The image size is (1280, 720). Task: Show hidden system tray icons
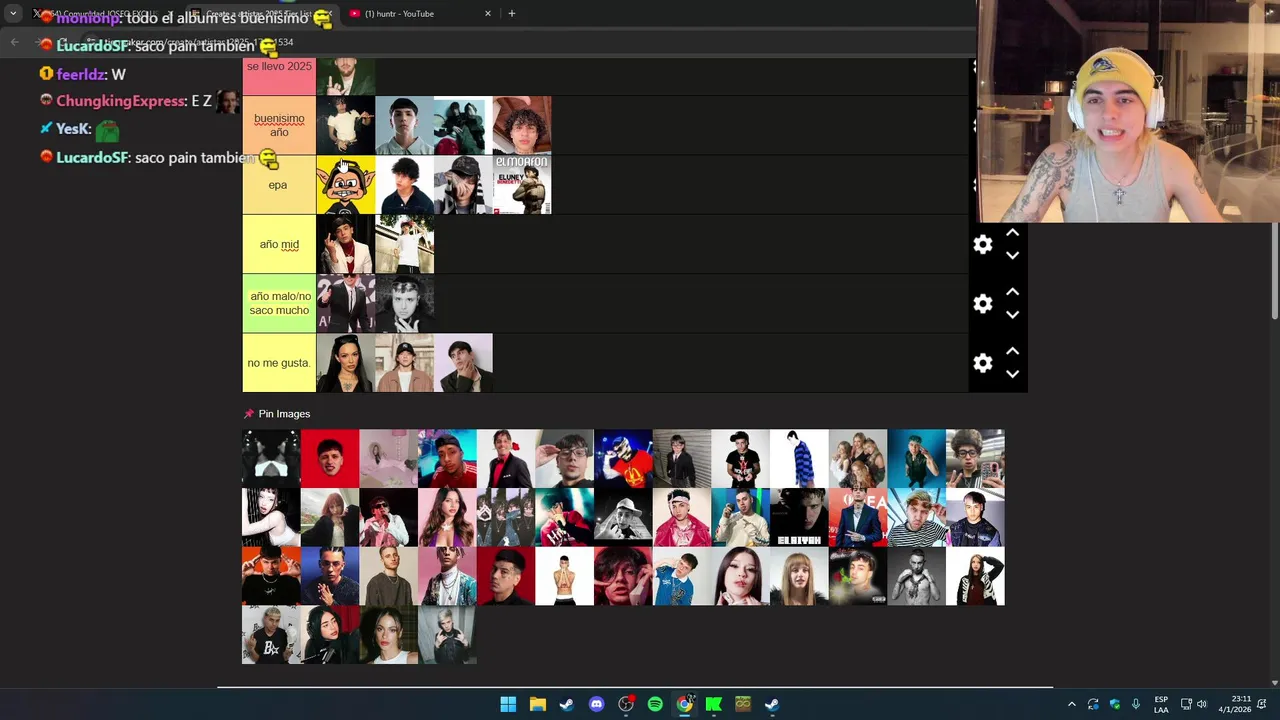(1072, 704)
